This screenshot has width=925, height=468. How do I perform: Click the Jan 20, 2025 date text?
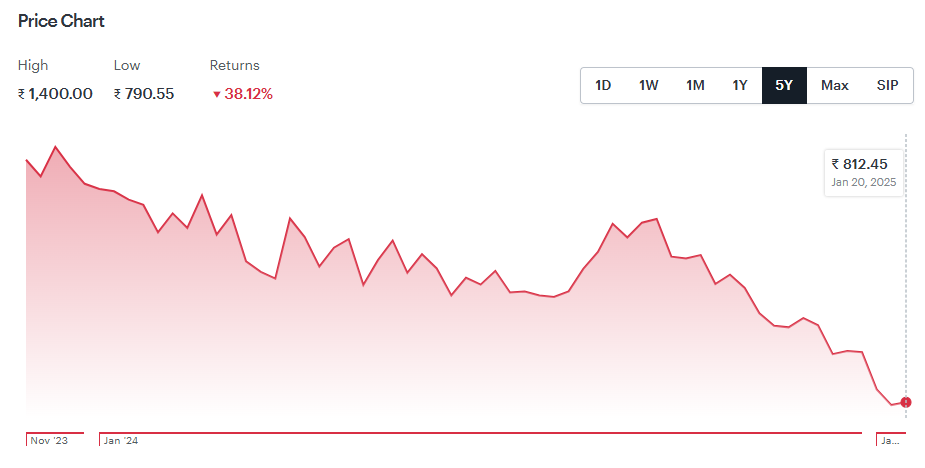pos(864,182)
